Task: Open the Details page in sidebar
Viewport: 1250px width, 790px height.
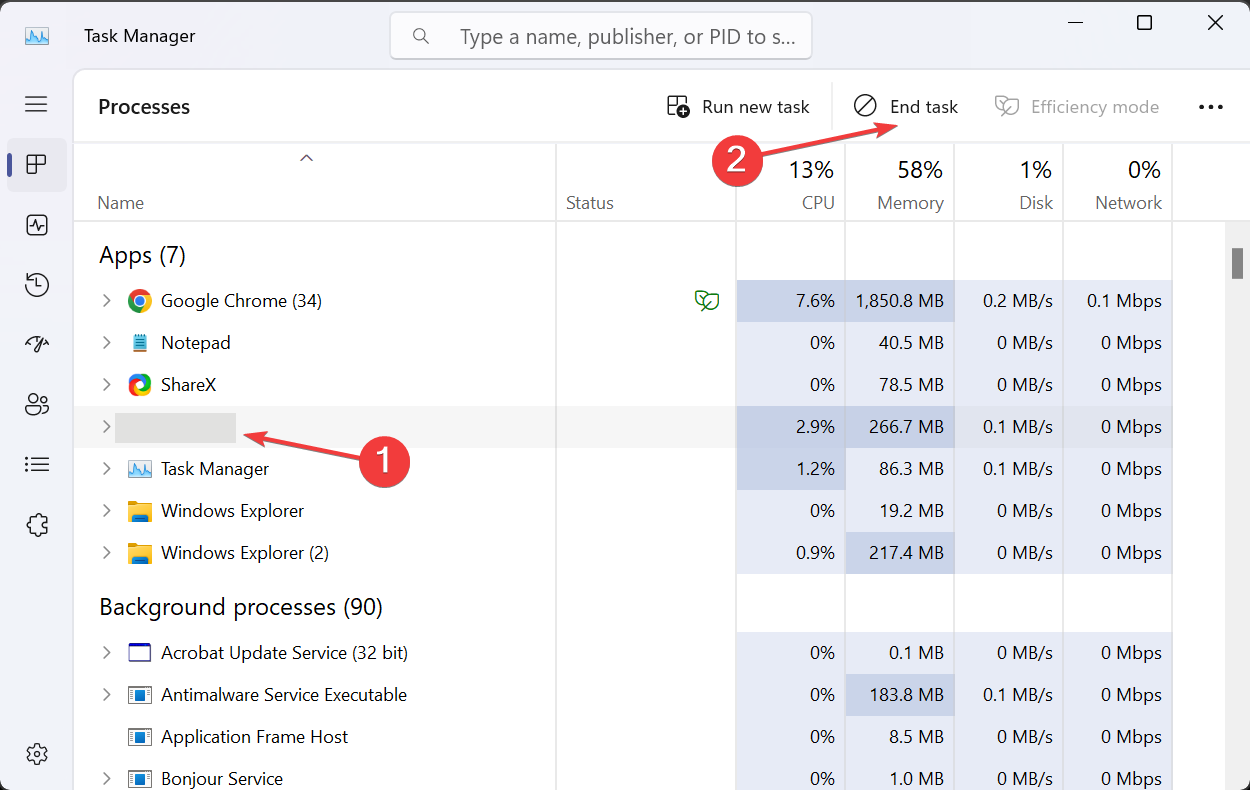Action: coord(37,464)
